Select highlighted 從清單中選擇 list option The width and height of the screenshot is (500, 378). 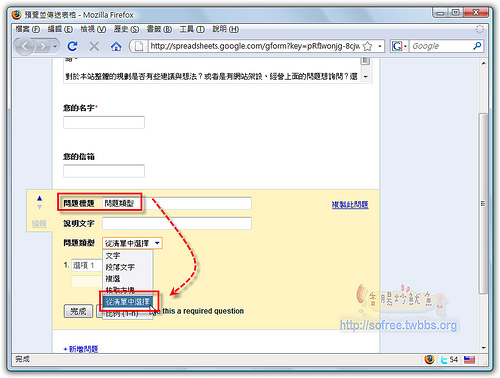128,302
